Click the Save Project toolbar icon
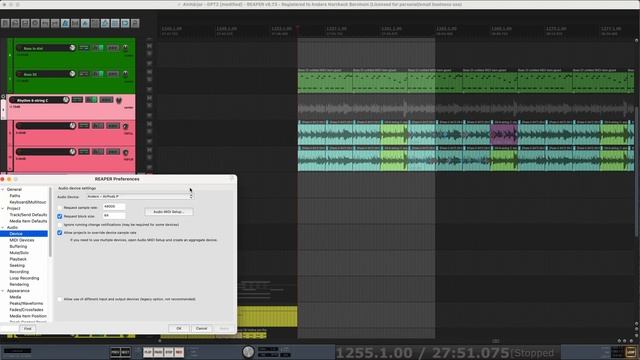This screenshot has height=360, width=640. pyautogui.click(x=25, y=23)
